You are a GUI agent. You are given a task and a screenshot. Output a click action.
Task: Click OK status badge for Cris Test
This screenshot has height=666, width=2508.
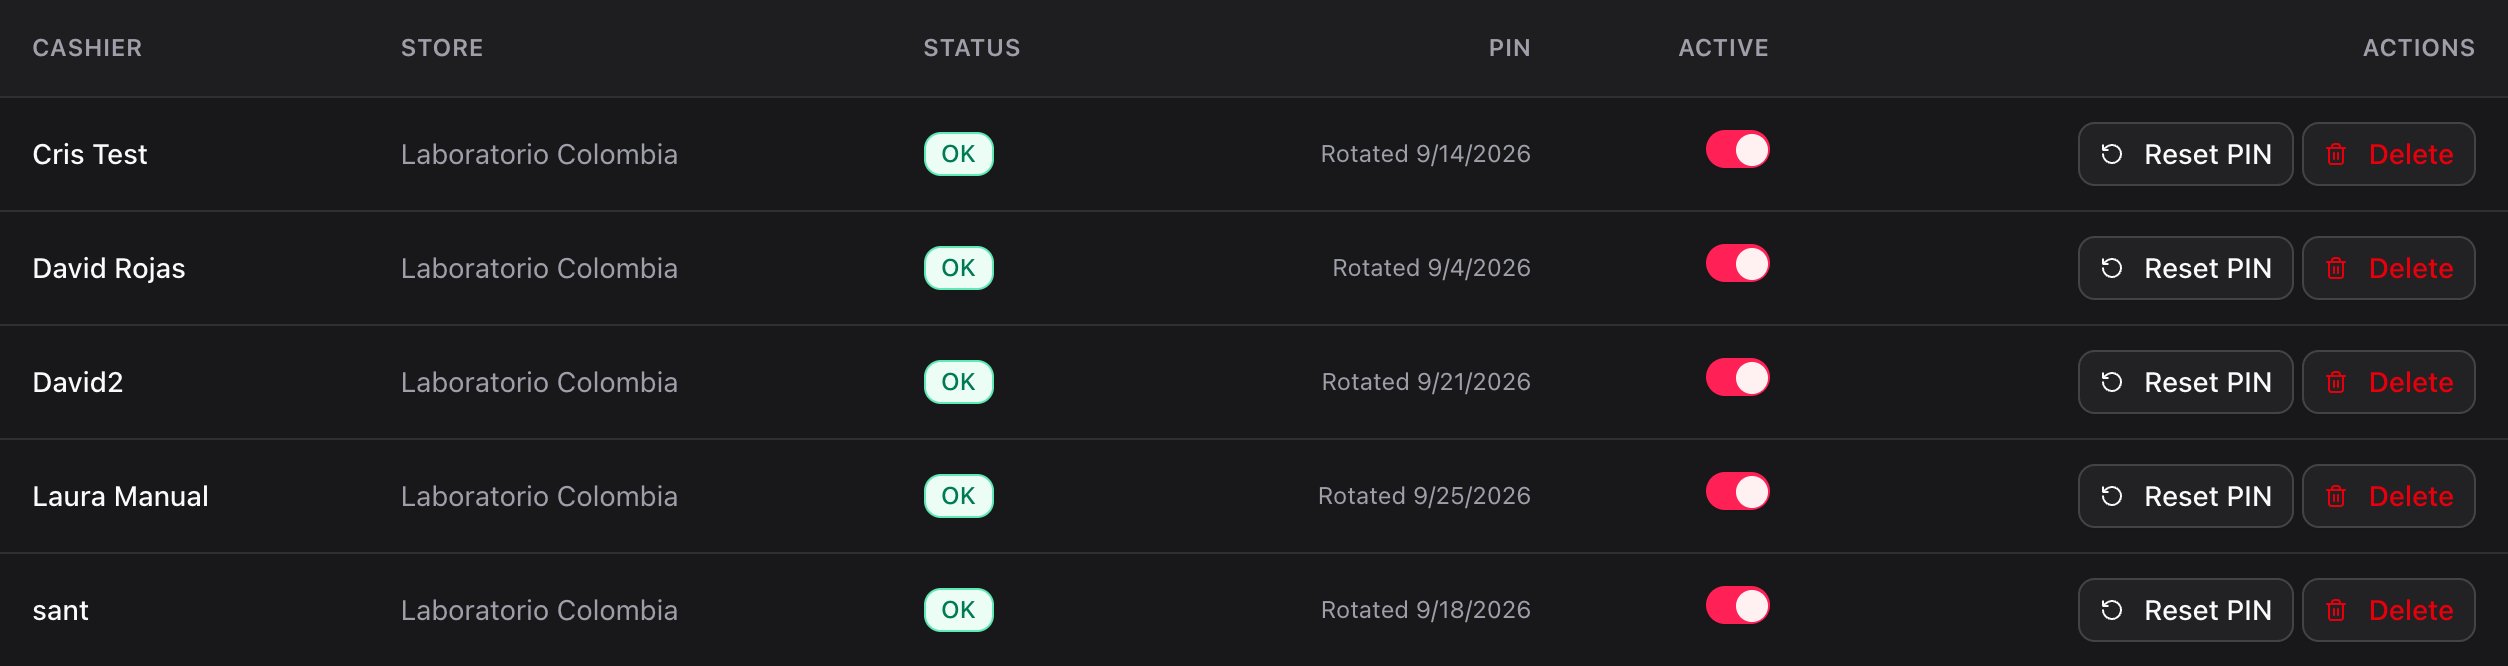coord(958,154)
